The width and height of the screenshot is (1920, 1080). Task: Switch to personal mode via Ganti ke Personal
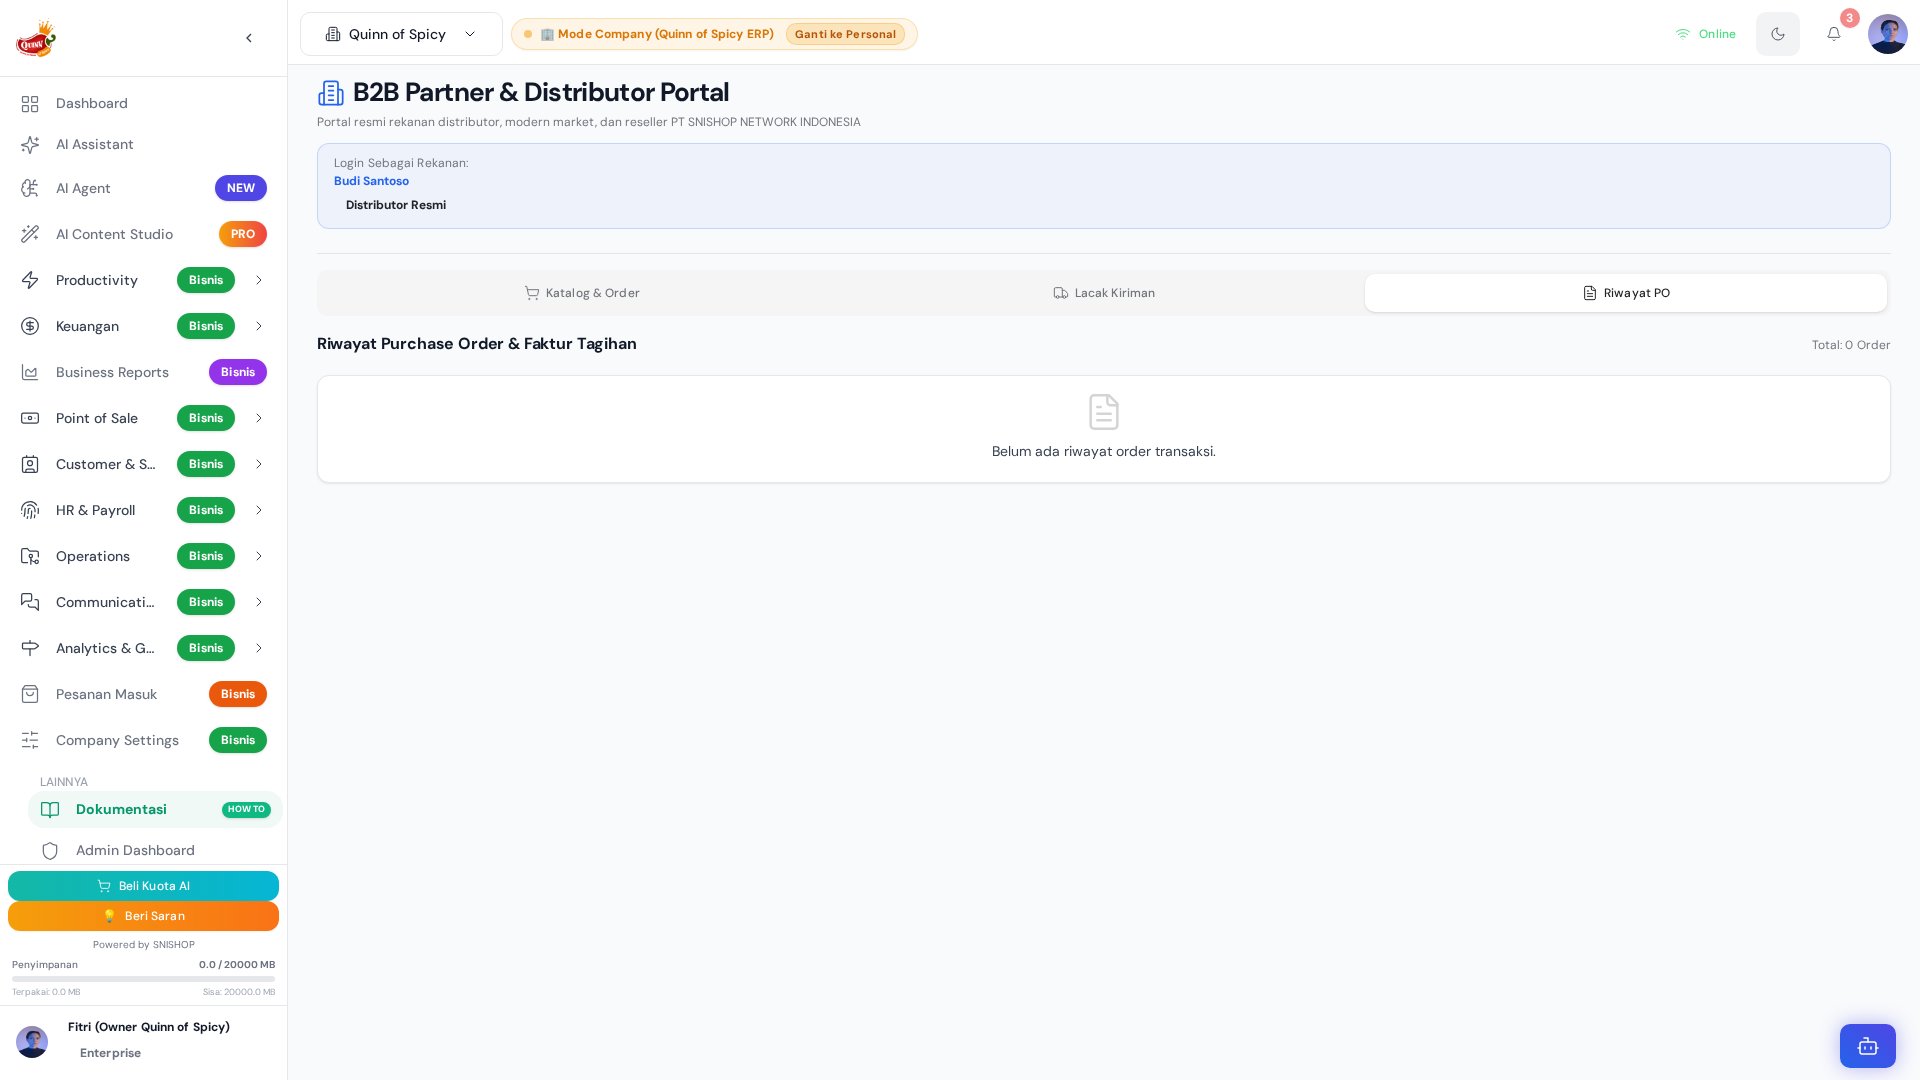[x=845, y=34]
